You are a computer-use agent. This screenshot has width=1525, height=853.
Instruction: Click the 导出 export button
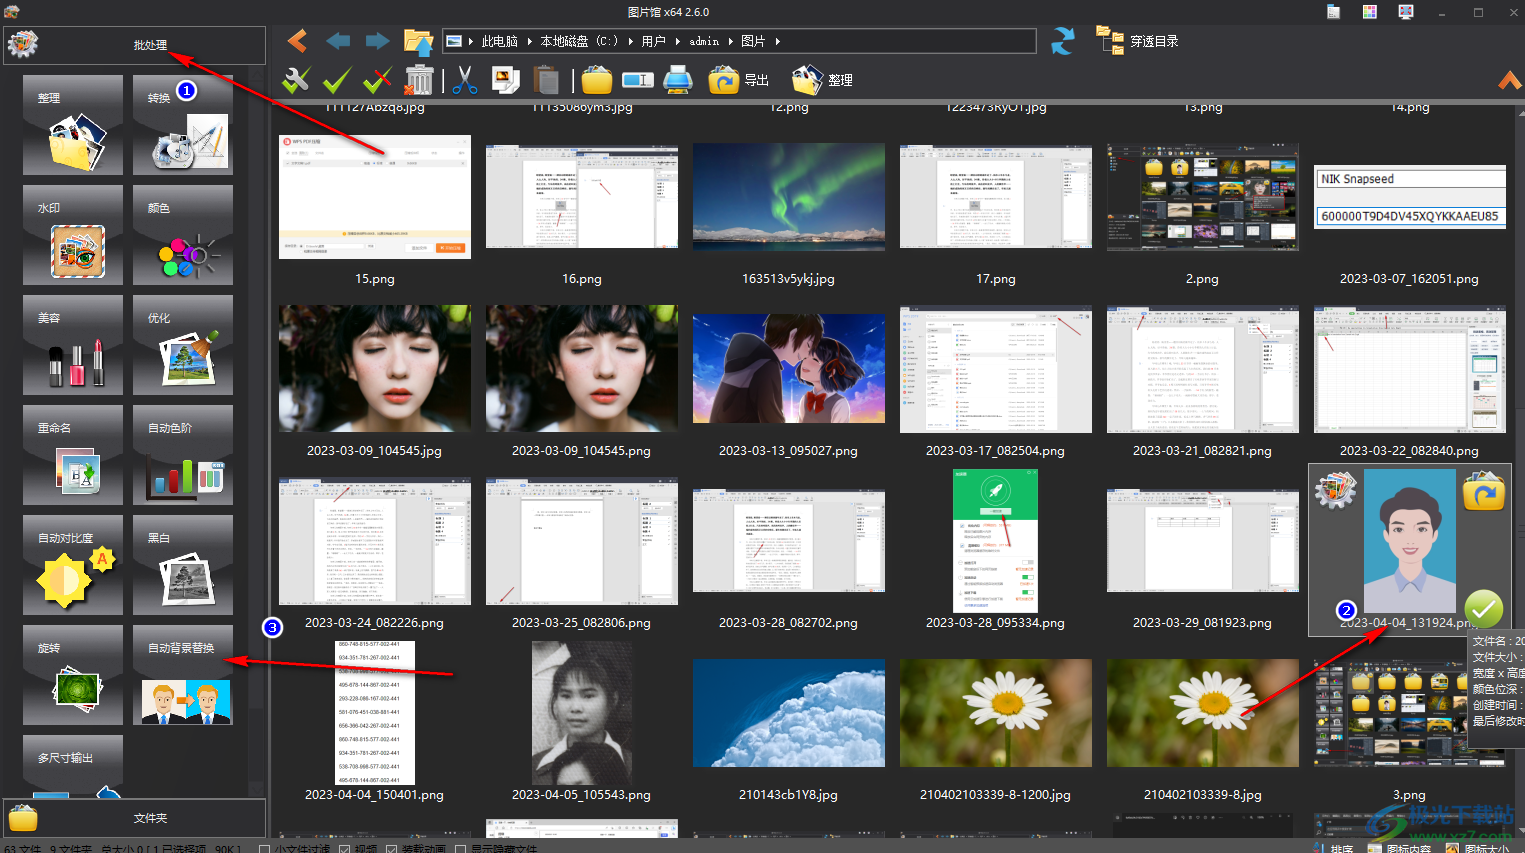point(739,80)
